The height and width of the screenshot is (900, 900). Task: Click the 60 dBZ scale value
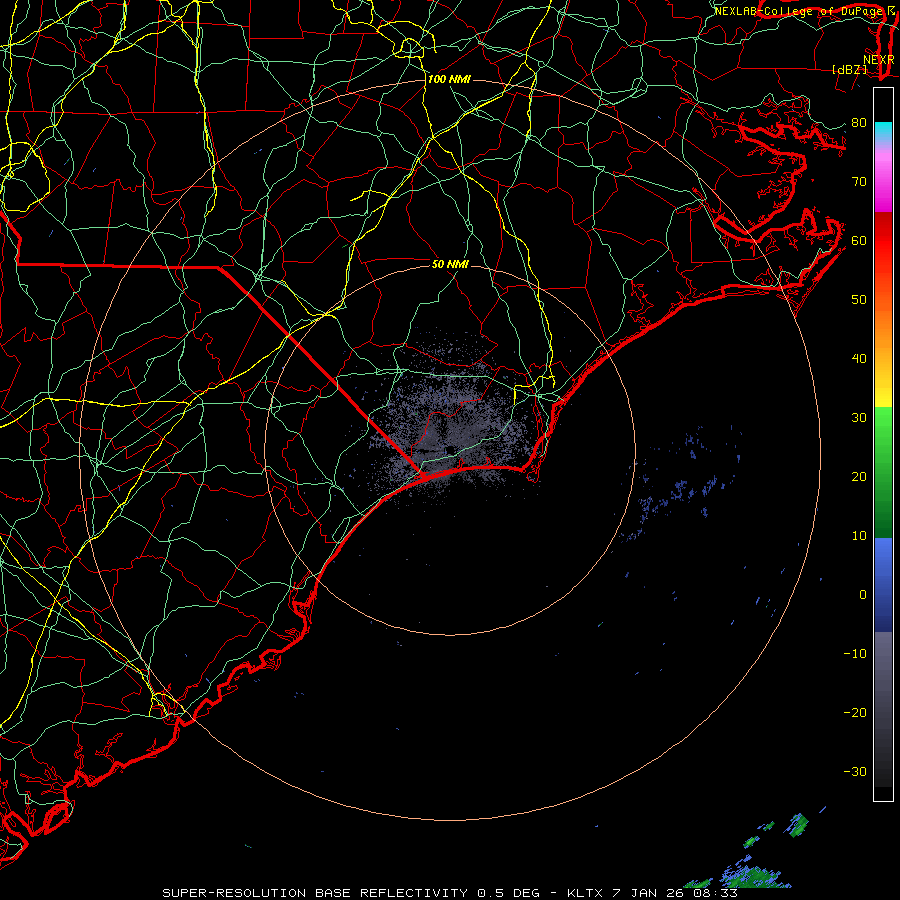tap(859, 241)
